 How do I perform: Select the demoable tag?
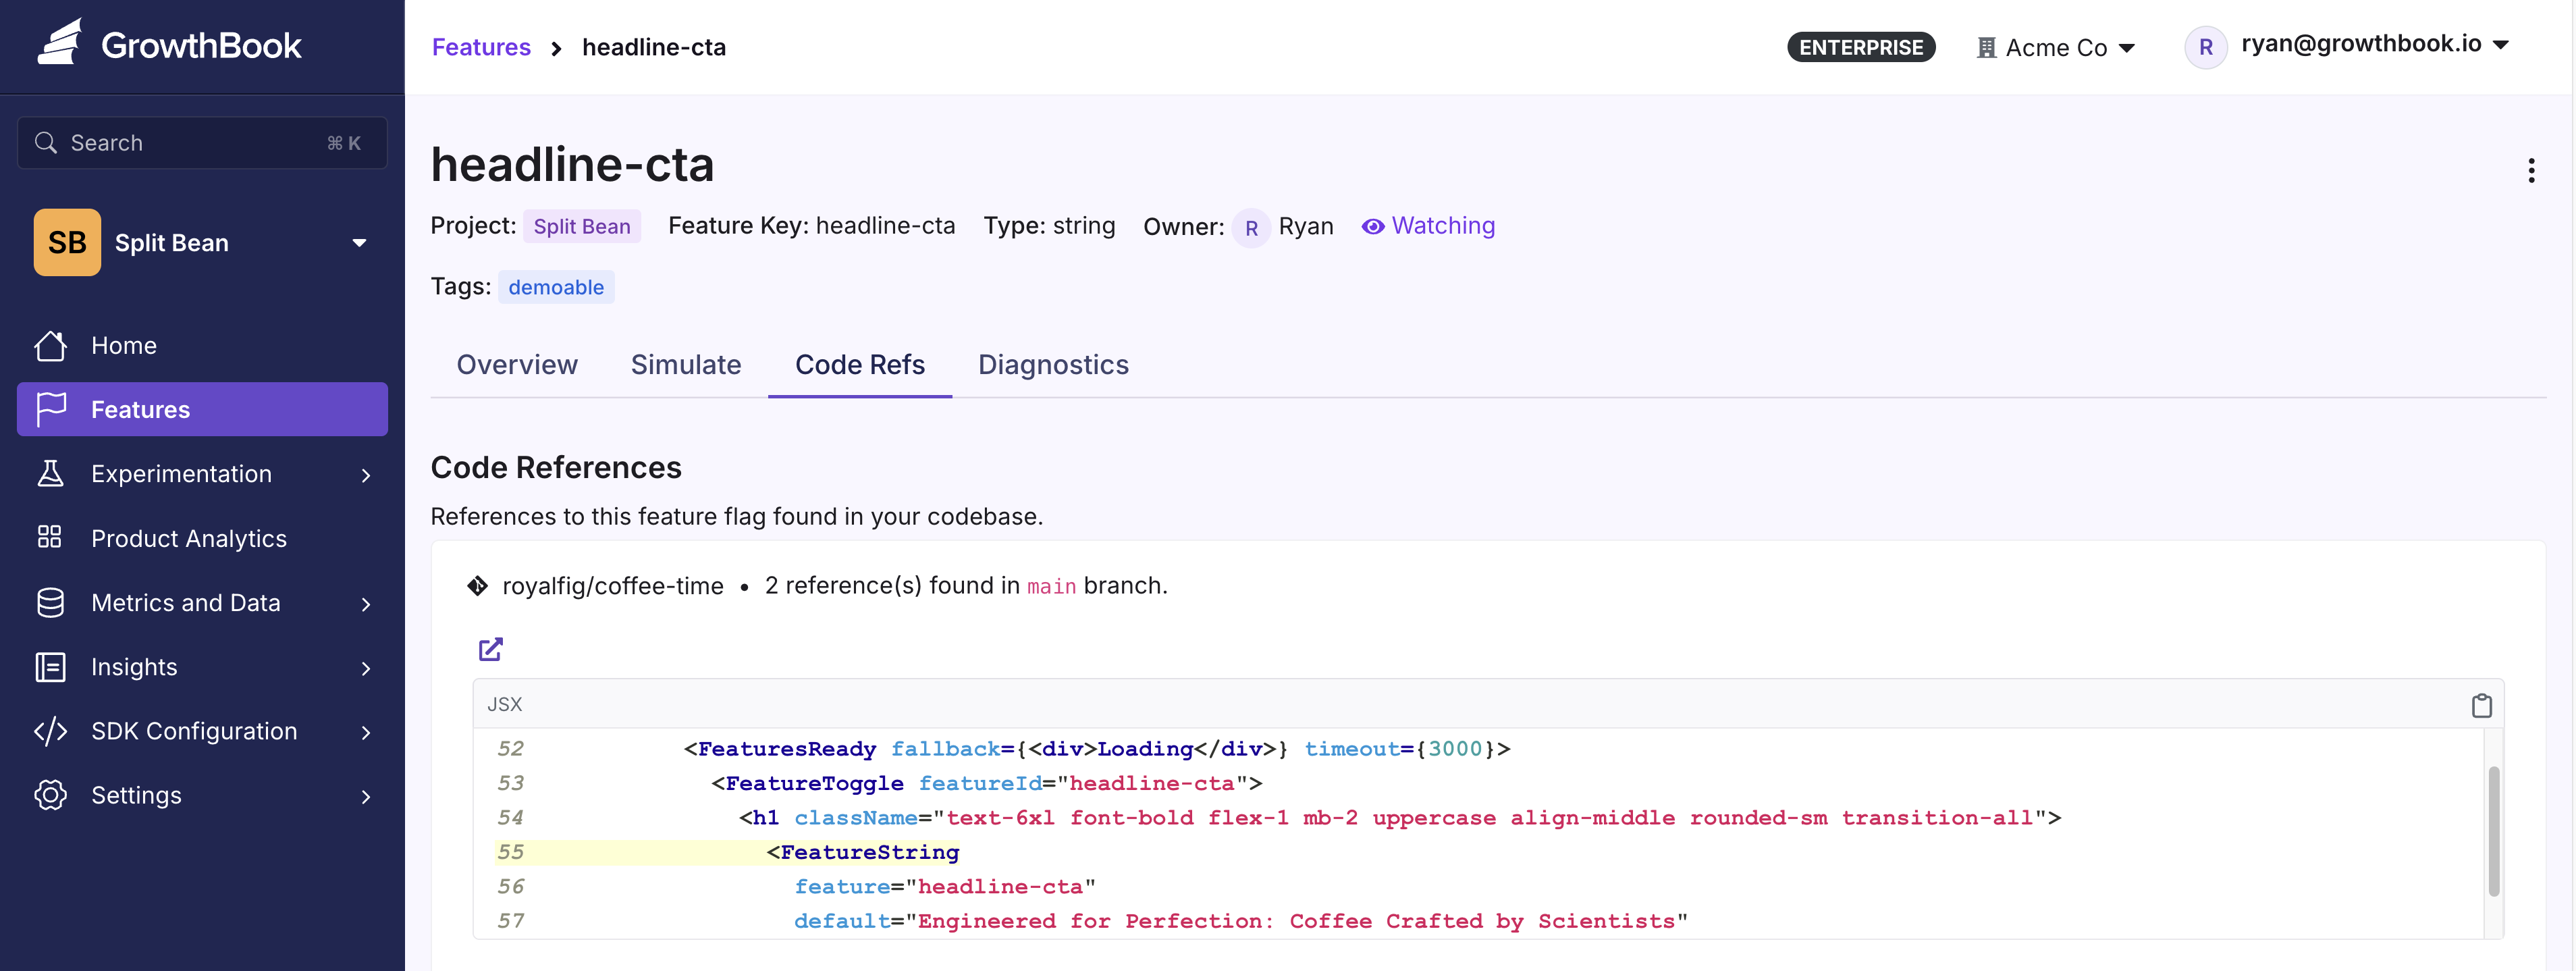[556, 287]
